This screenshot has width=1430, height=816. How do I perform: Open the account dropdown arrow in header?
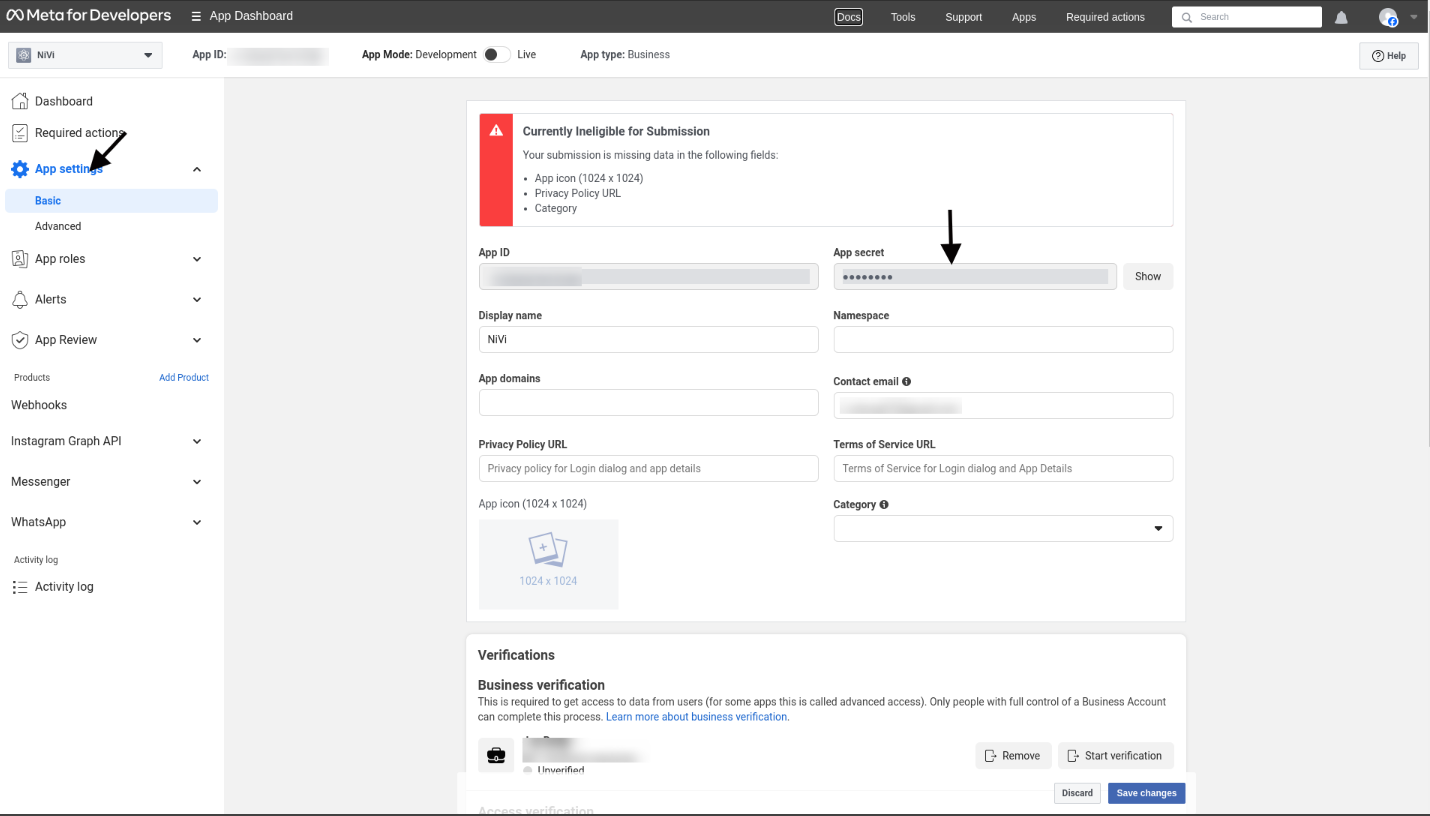tap(1413, 17)
